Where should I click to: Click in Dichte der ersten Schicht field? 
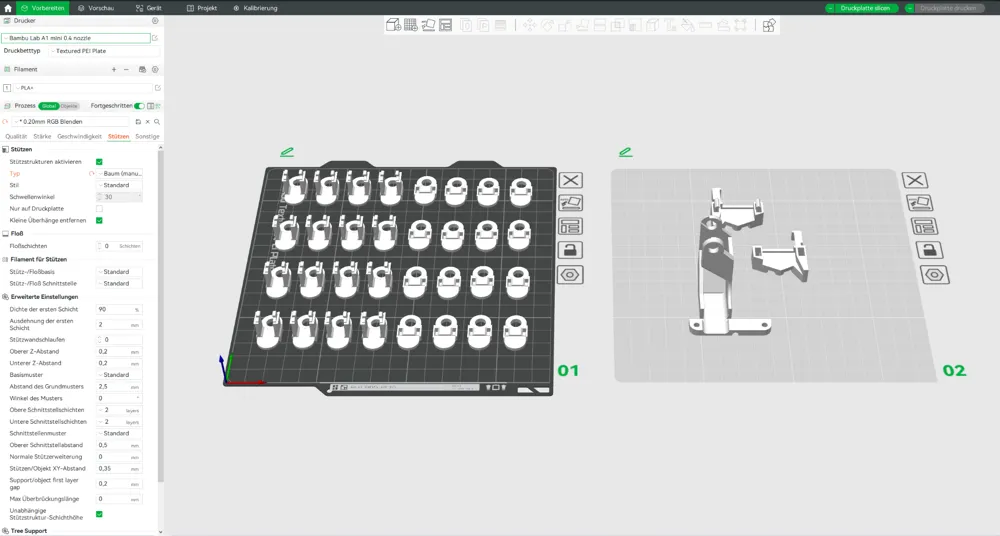pos(119,309)
